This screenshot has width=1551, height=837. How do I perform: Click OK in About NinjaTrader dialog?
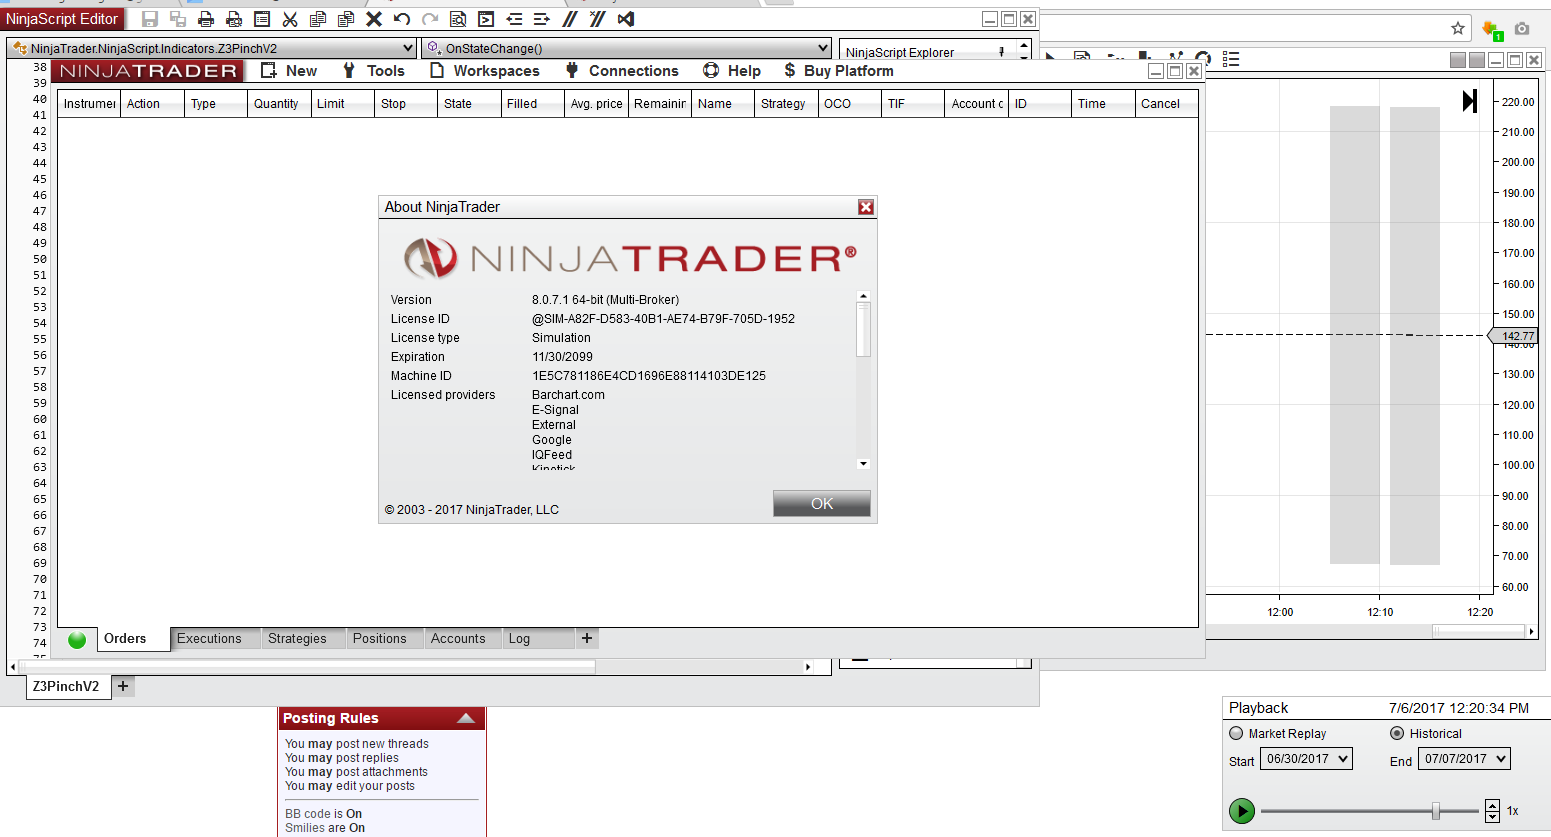tap(822, 504)
